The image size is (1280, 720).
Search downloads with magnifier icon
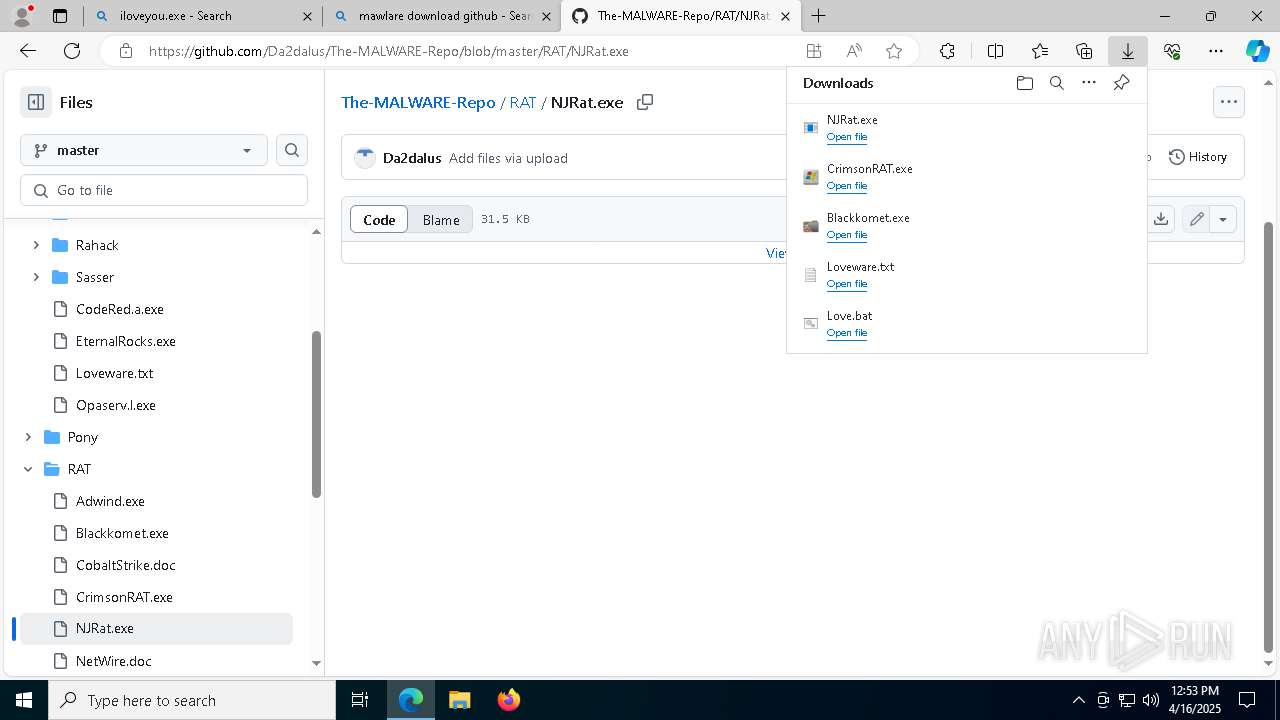click(x=1056, y=83)
